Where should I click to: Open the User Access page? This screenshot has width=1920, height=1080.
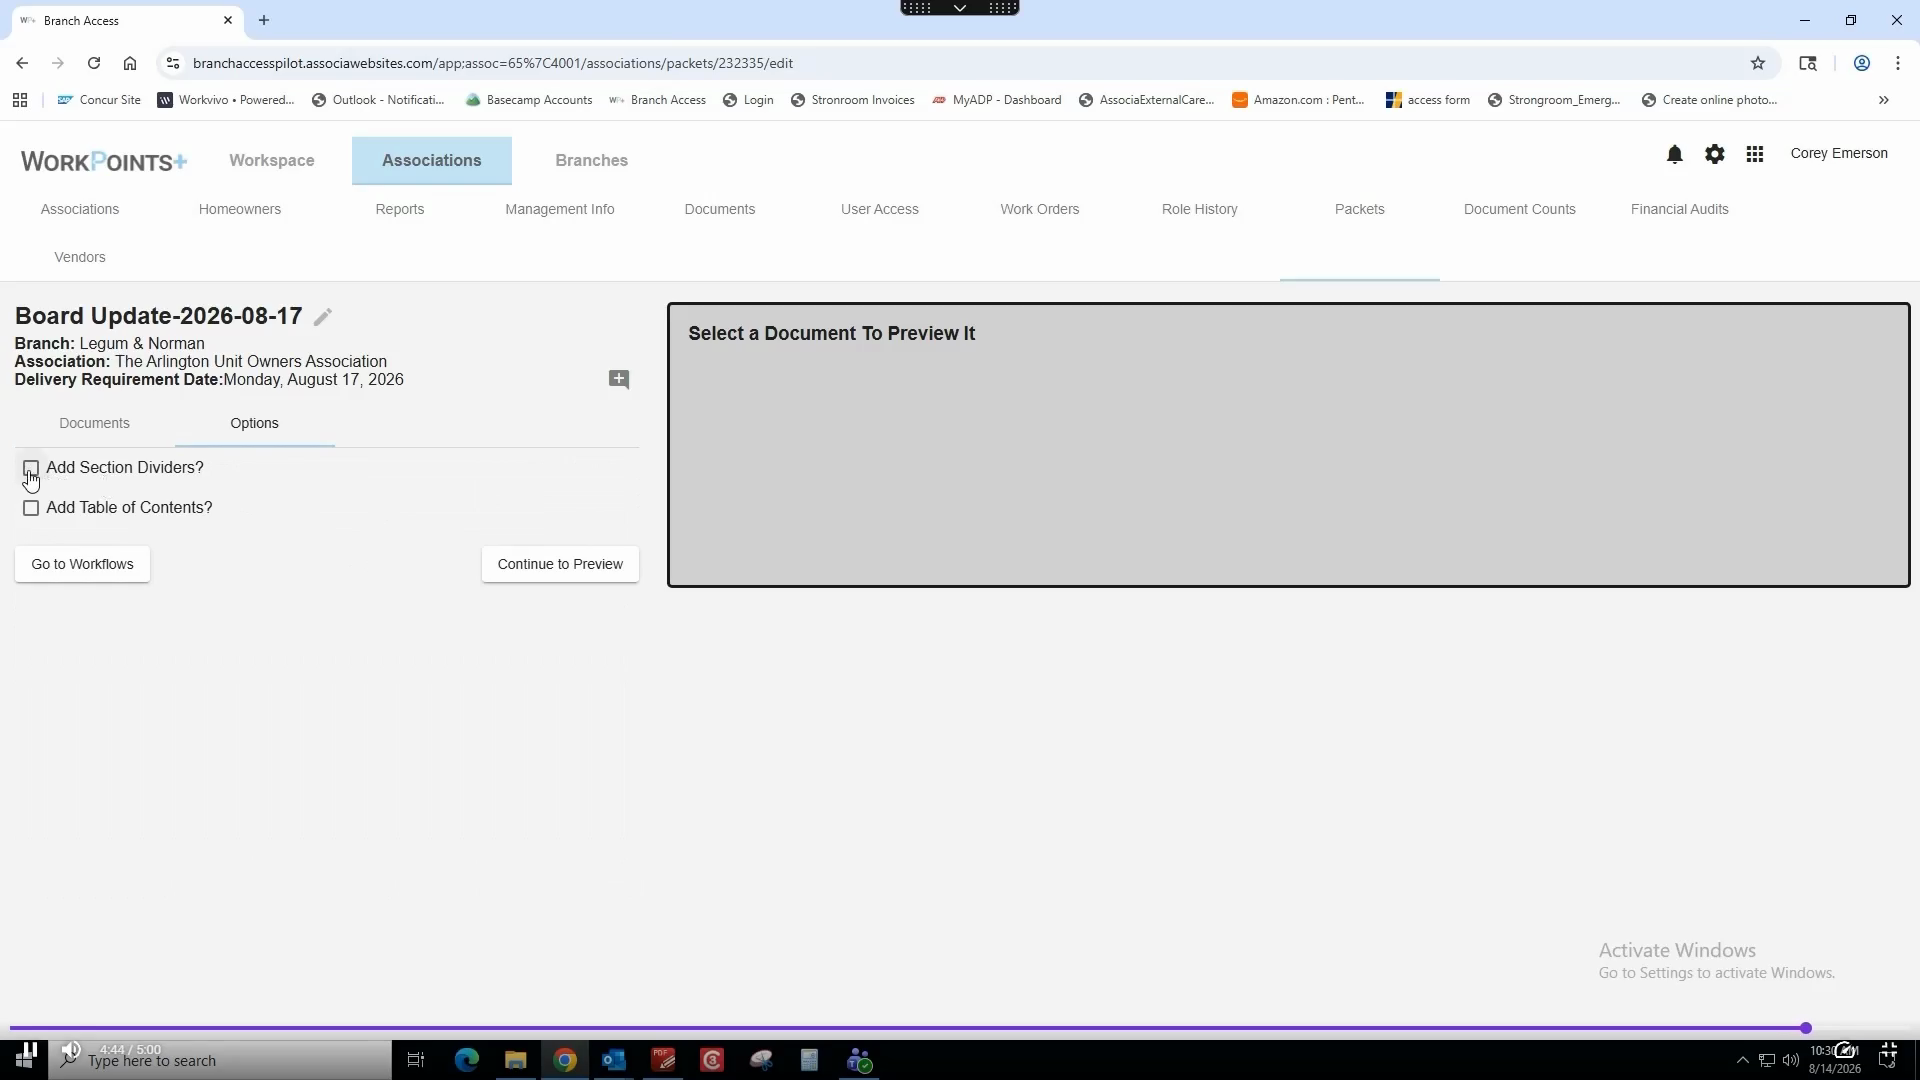pyautogui.click(x=880, y=209)
